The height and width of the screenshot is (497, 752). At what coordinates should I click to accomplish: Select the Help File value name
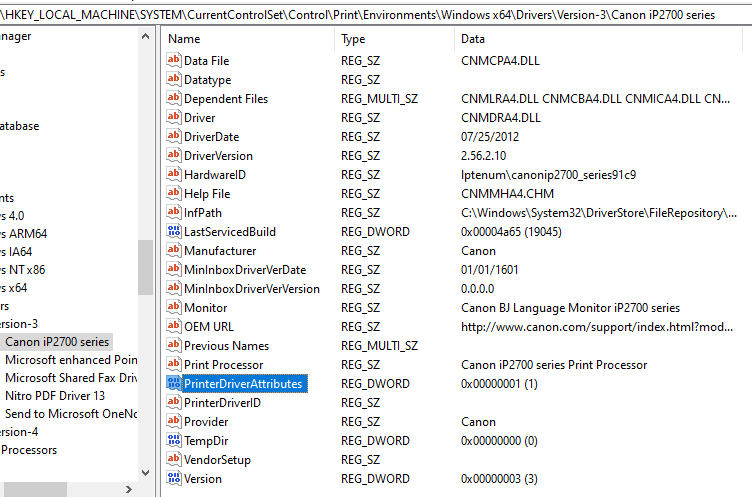coord(207,194)
